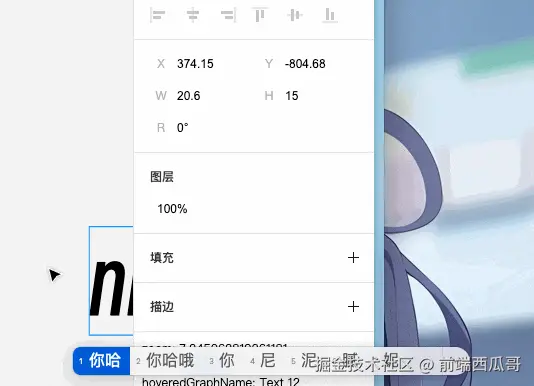
Task: Add a new stroke with plus icon
Action: pos(353,307)
